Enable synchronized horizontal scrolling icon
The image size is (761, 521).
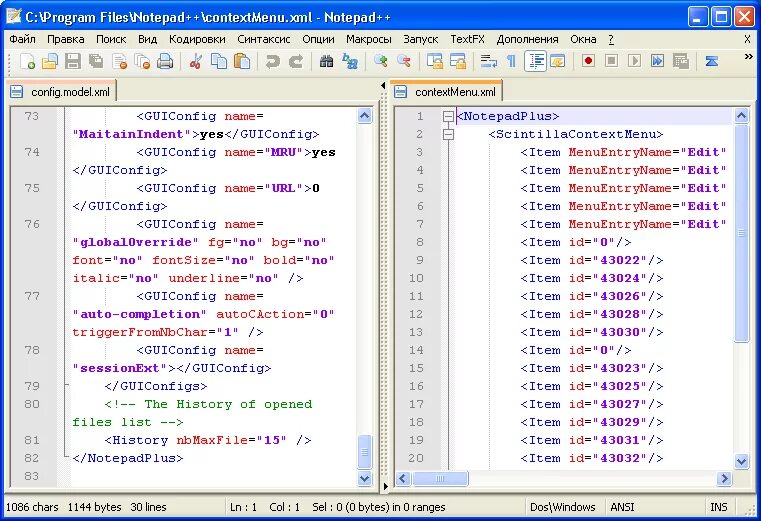coord(458,61)
